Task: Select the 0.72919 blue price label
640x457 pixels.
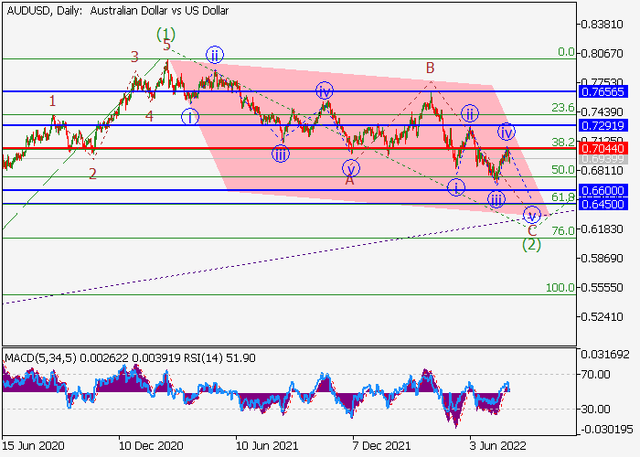Action: pyautogui.click(x=607, y=125)
